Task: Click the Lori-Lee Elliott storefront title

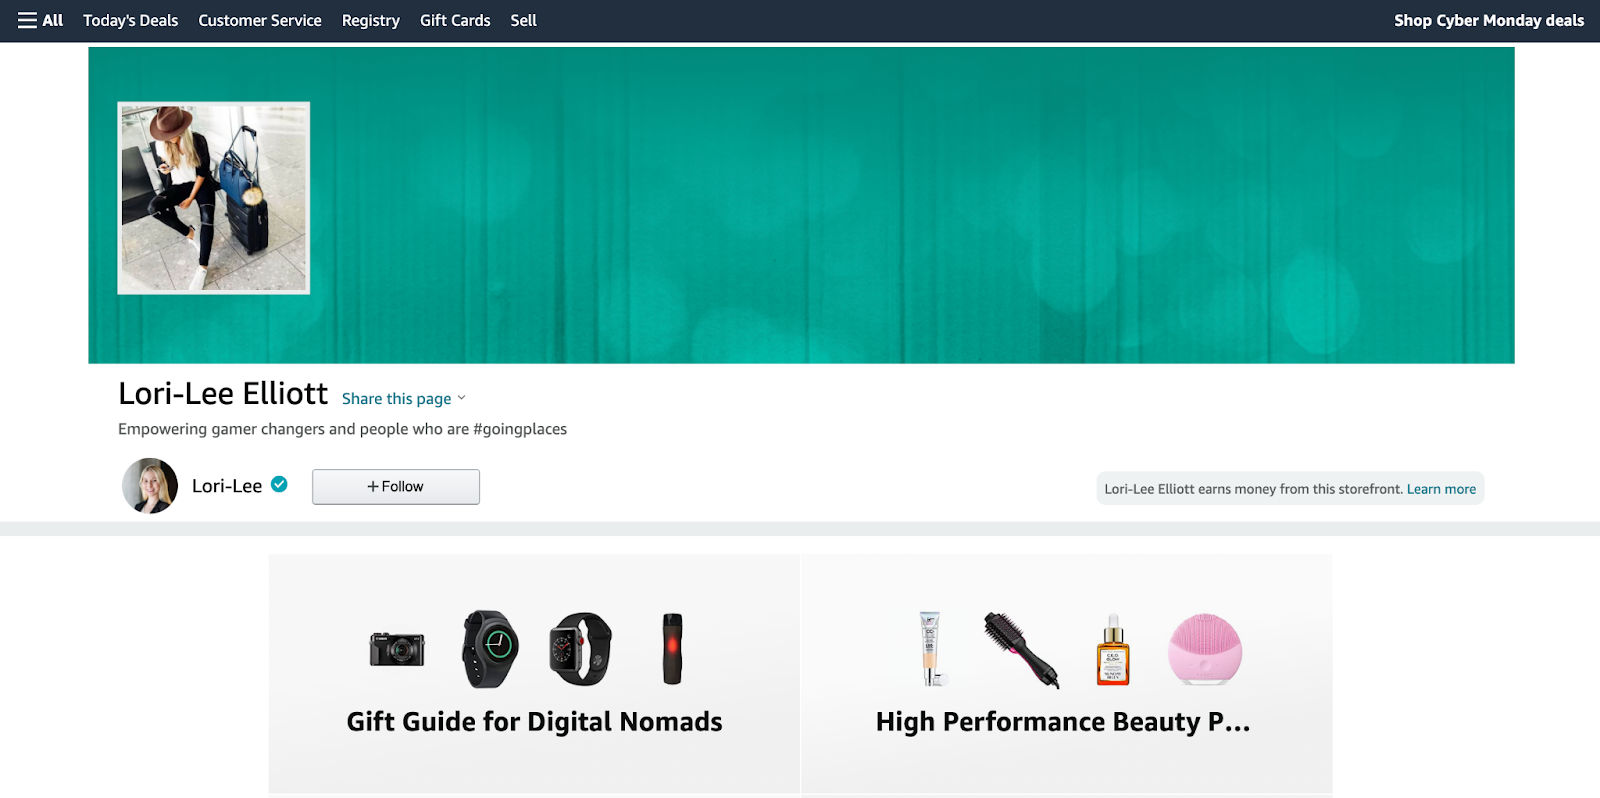Action: (223, 393)
